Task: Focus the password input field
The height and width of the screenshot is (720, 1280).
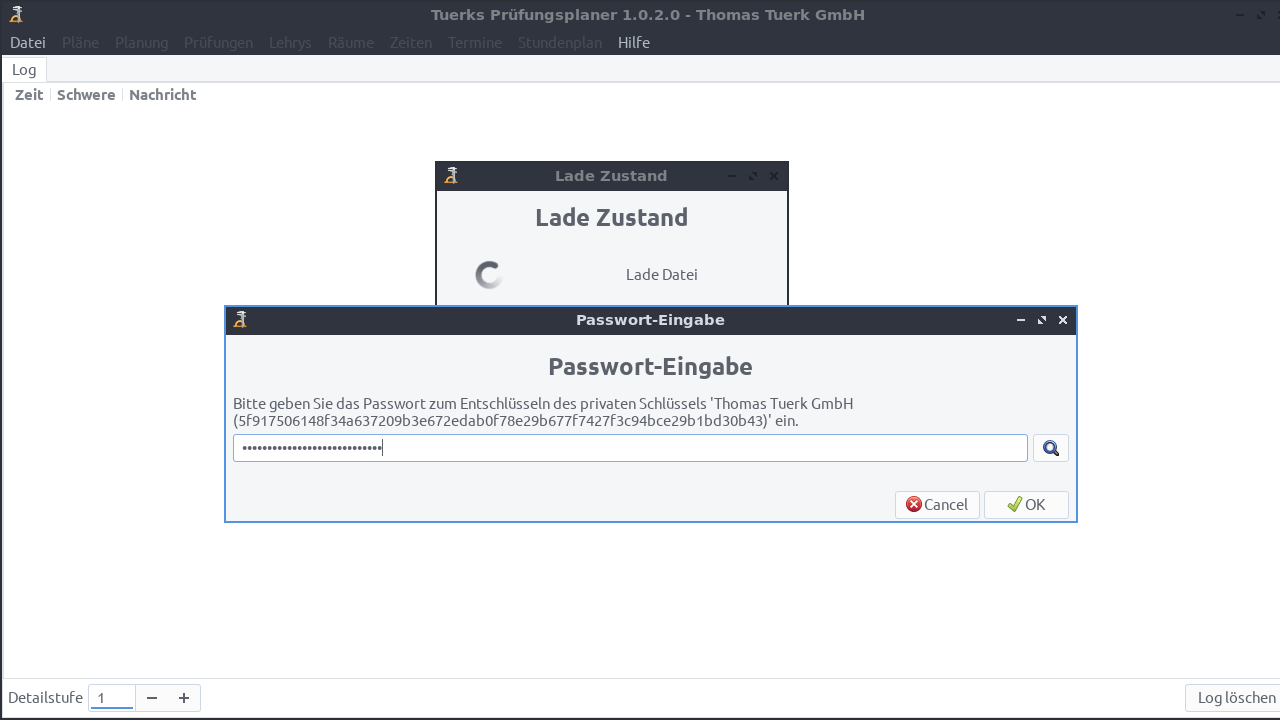Action: point(630,448)
